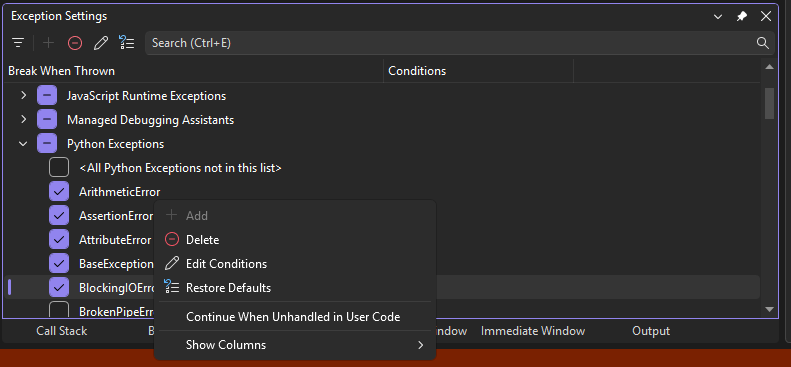Click the scrollbar up arrow

point(769,67)
